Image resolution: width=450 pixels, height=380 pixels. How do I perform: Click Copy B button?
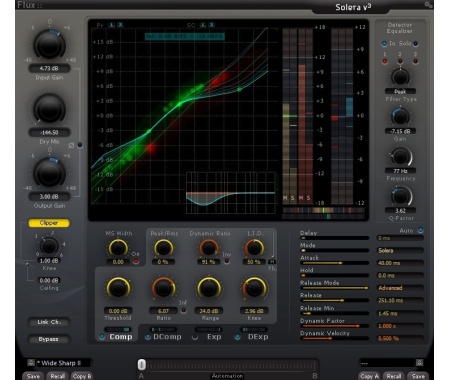pyautogui.click(x=82, y=376)
